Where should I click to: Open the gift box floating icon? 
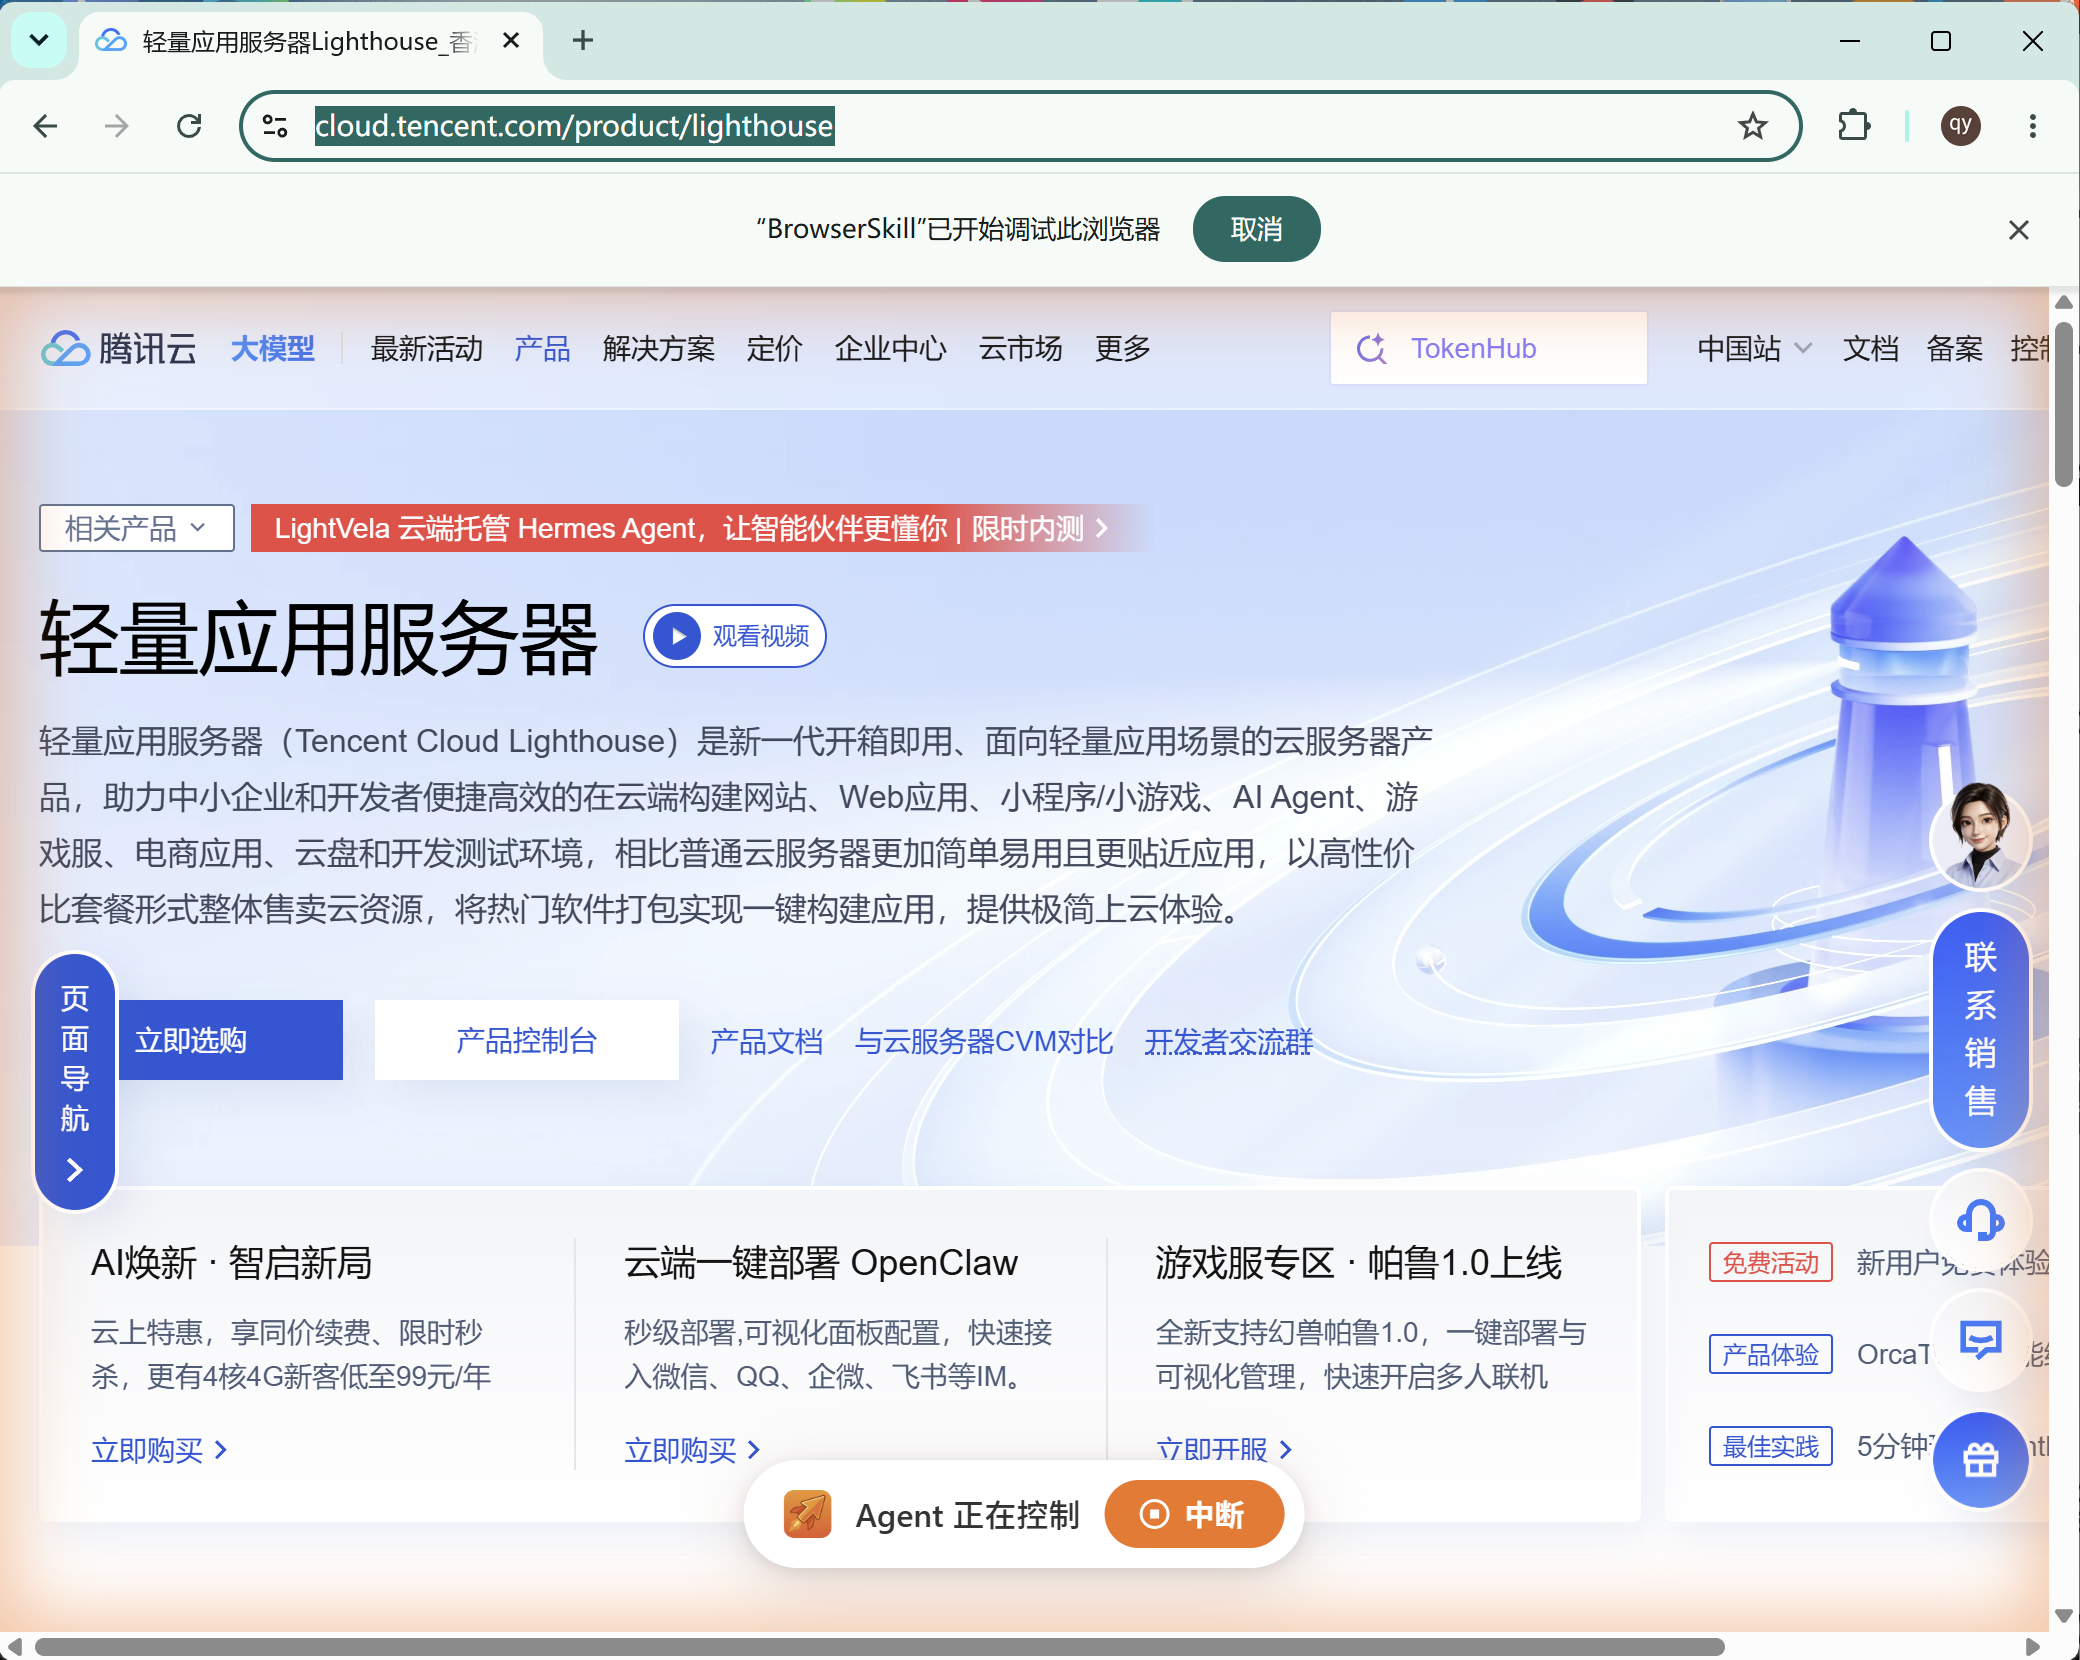pos(1980,1460)
